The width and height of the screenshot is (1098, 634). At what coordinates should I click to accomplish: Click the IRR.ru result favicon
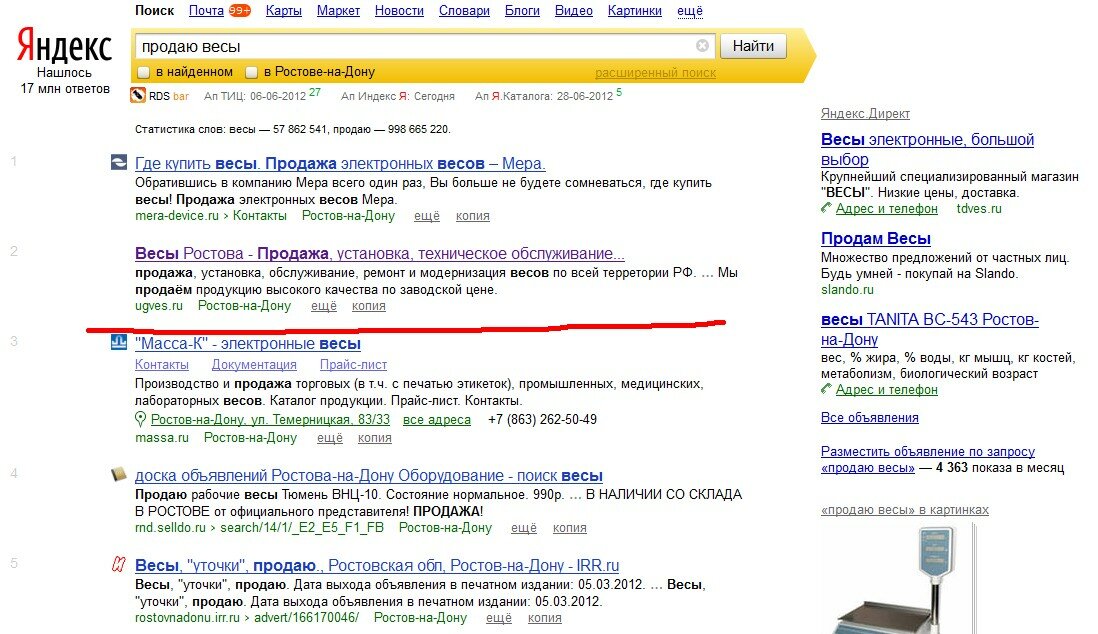coord(119,564)
